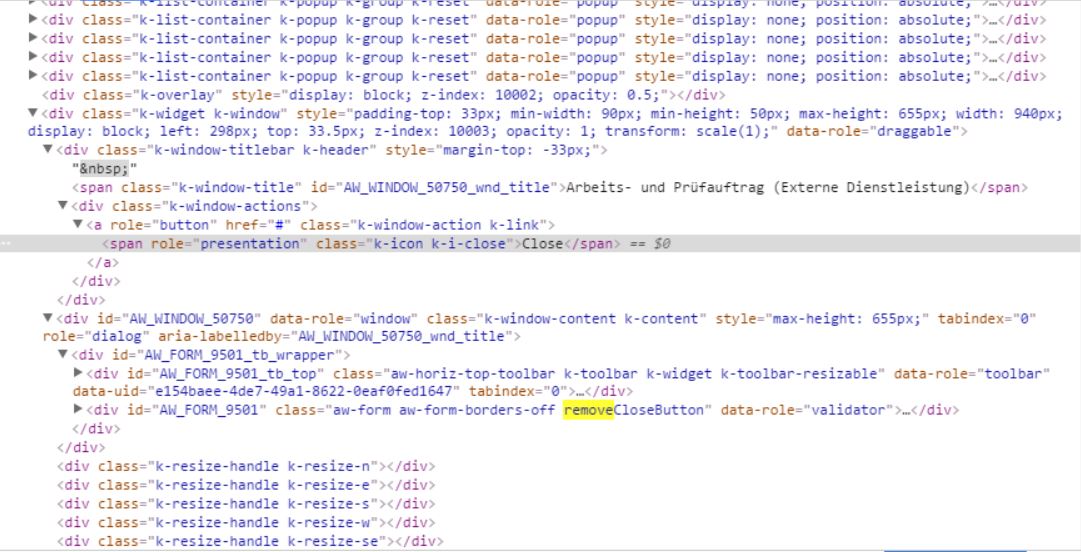Click the href value "#" on the anchor
The image size is (1081, 552).
pyautogui.click(x=279, y=225)
